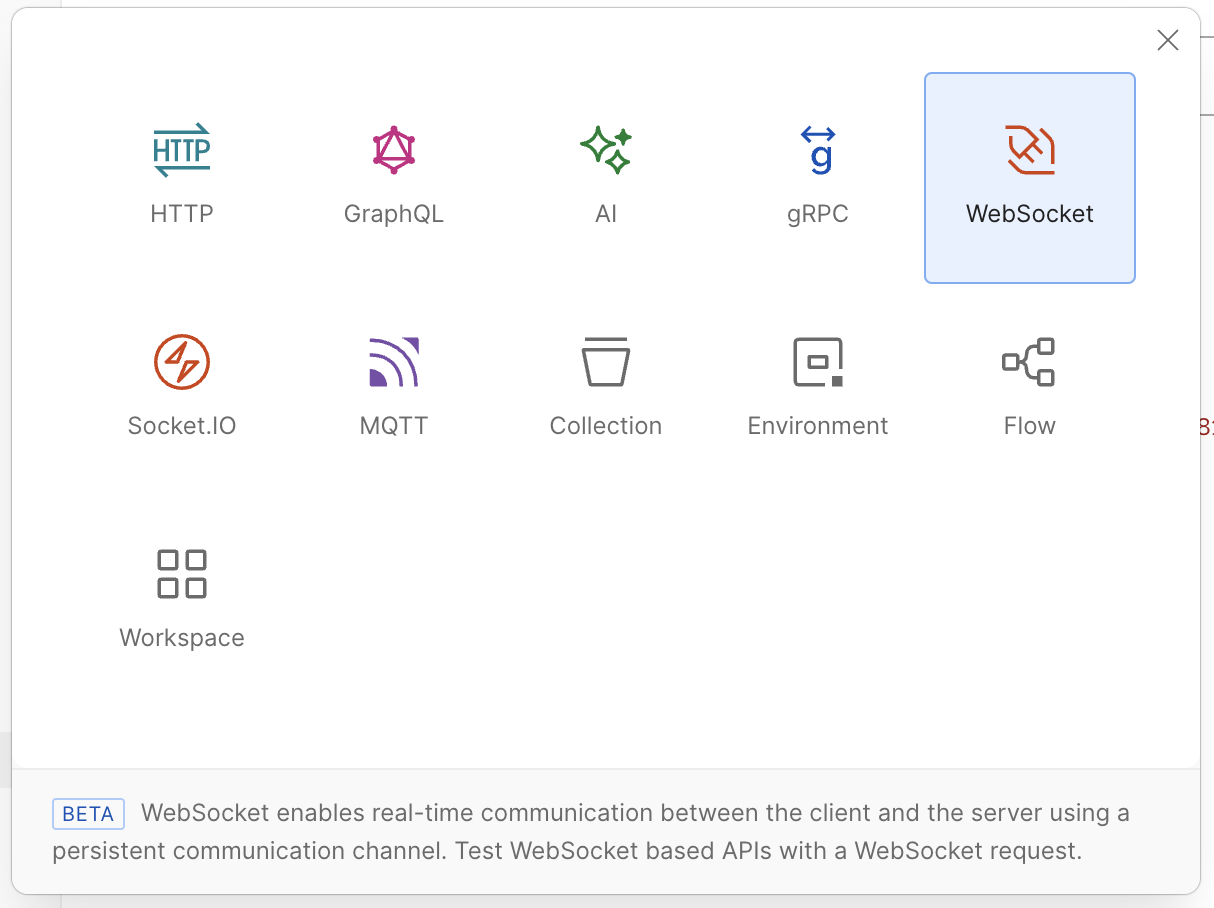Click the Environment label text
This screenshot has width=1214, height=908.
[818, 426]
